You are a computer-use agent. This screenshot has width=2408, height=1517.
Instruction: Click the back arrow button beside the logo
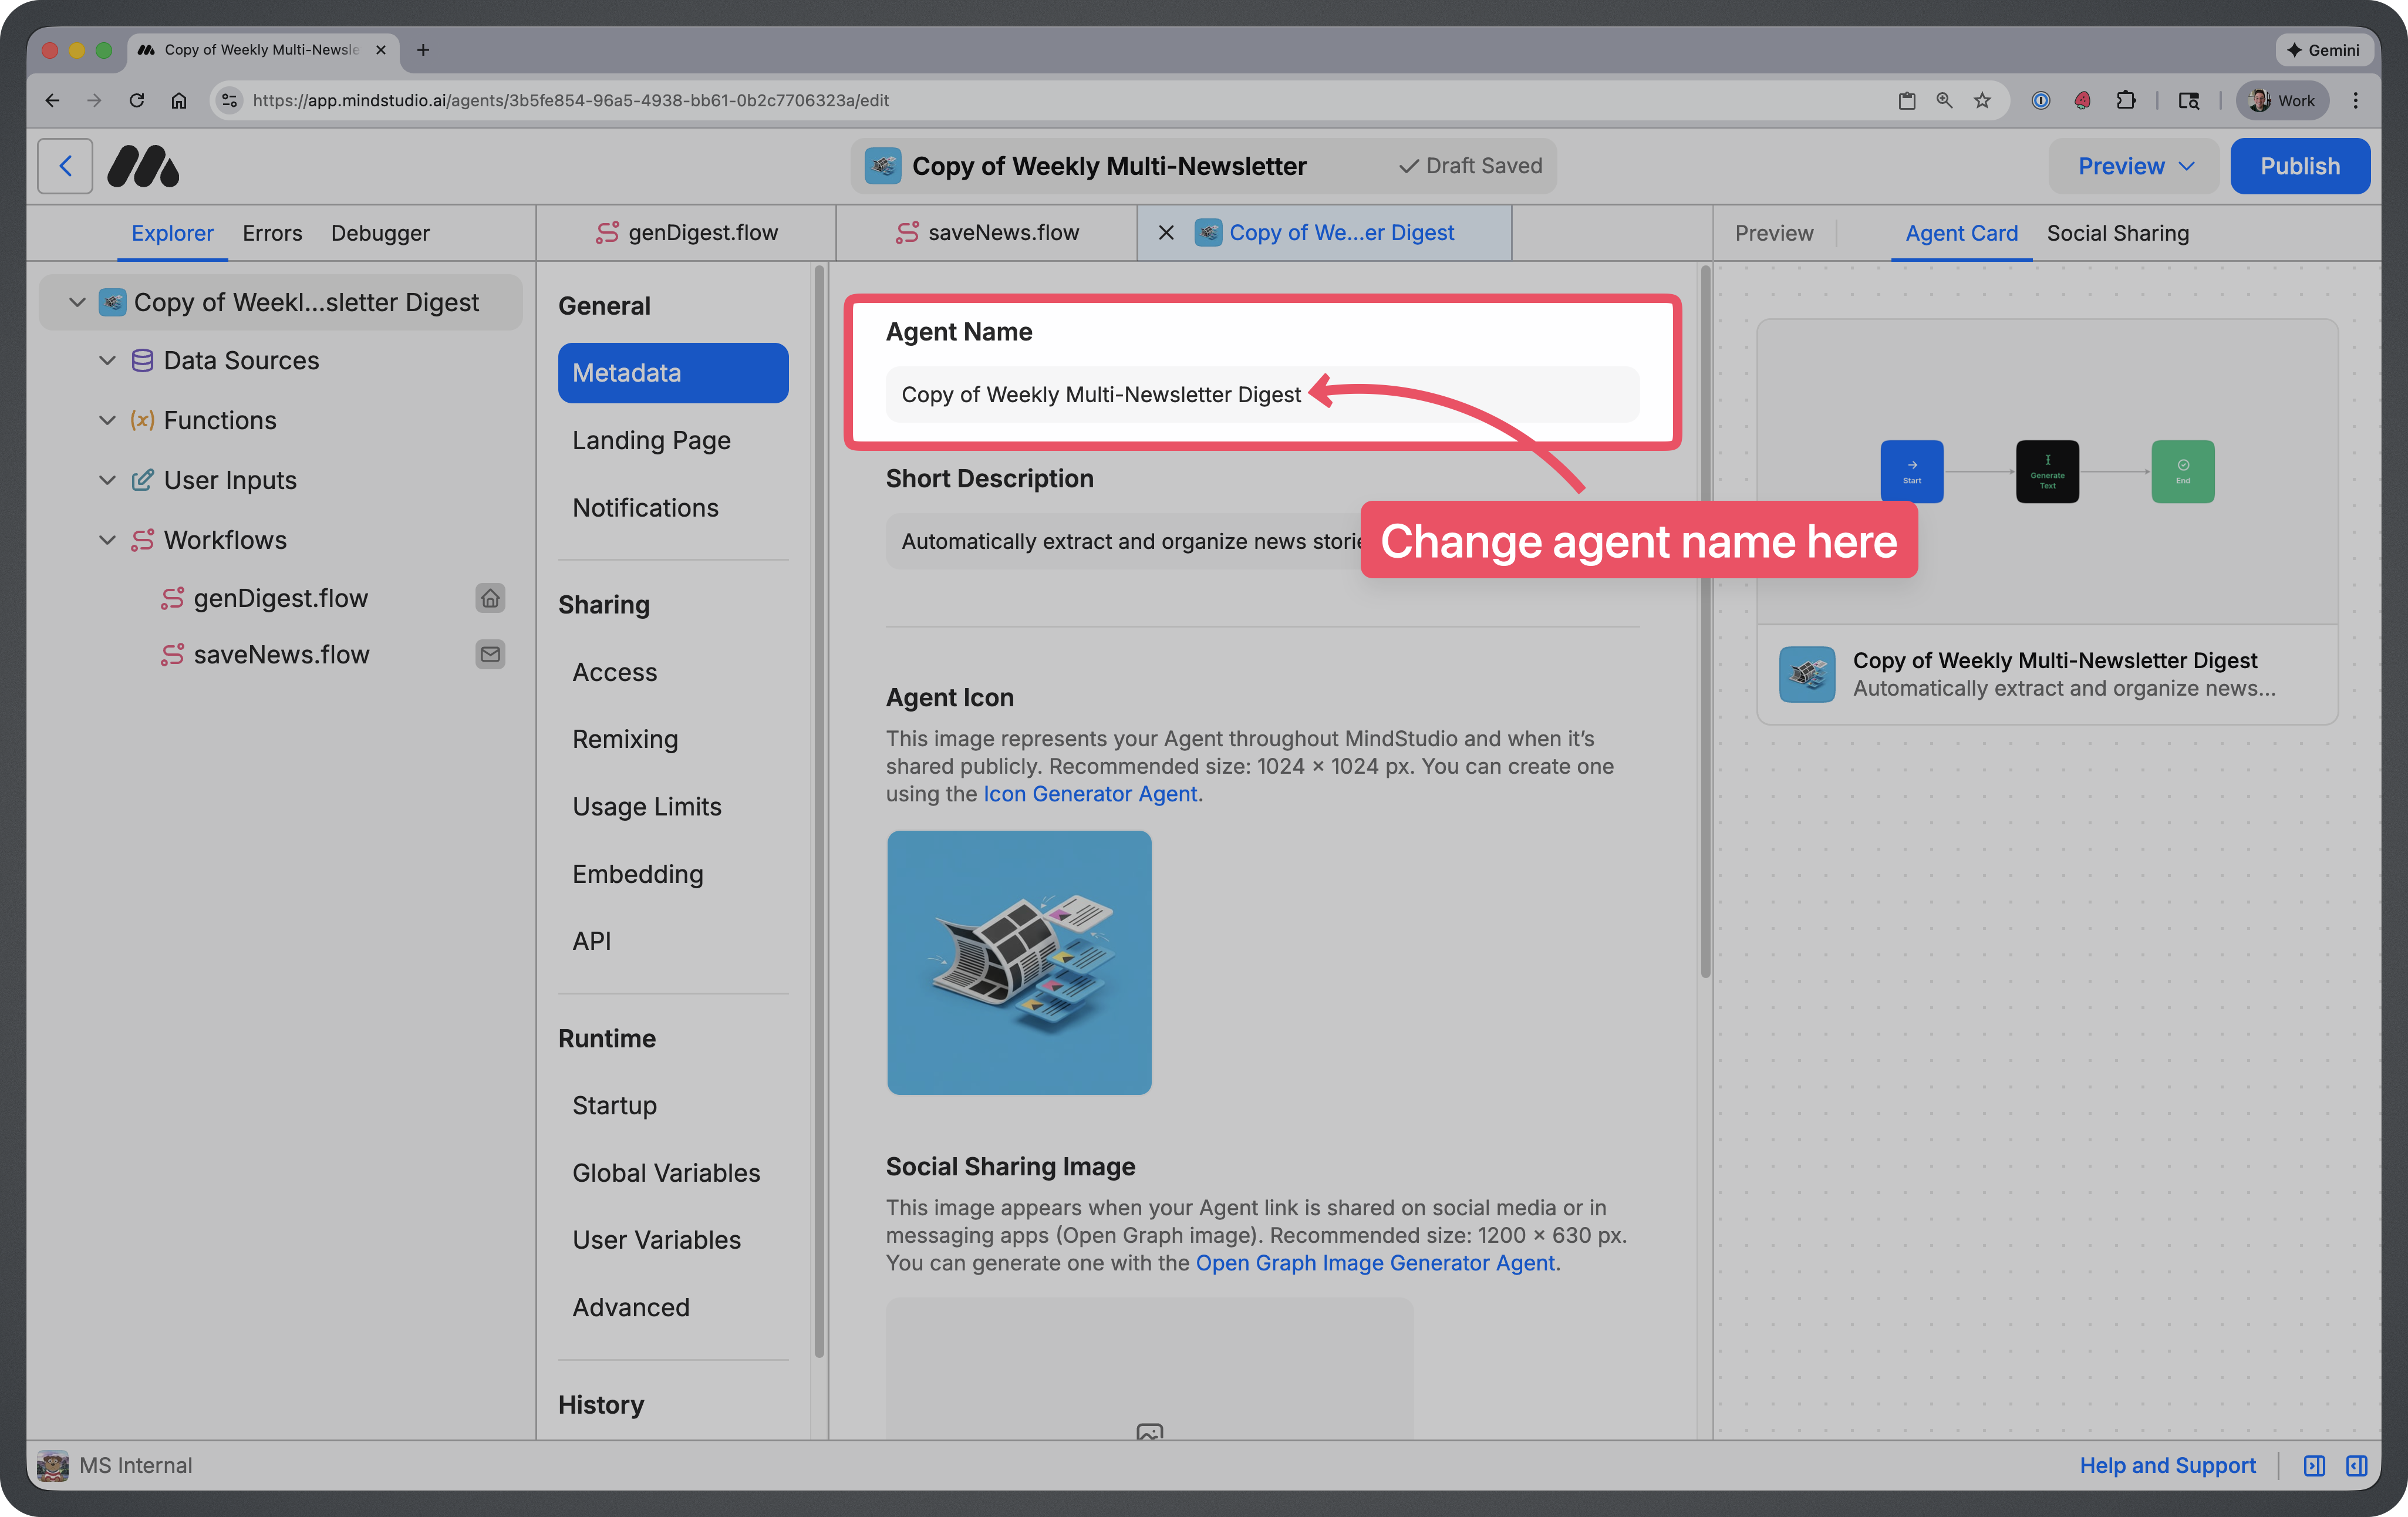pyautogui.click(x=65, y=166)
